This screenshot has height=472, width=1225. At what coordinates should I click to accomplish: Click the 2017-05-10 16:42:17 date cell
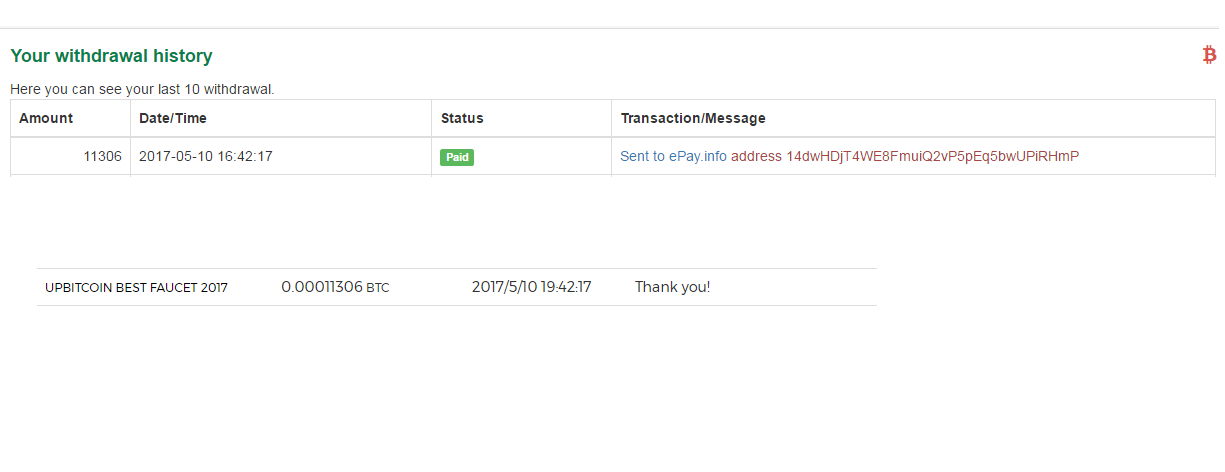[206, 156]
